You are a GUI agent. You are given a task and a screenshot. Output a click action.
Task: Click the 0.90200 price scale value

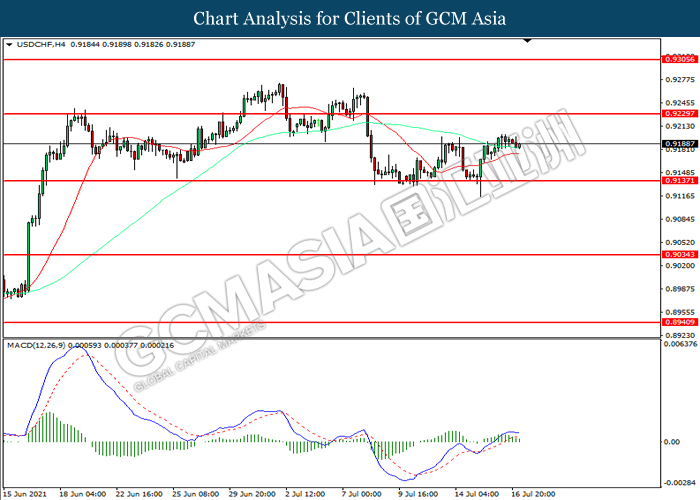(680, 266)
